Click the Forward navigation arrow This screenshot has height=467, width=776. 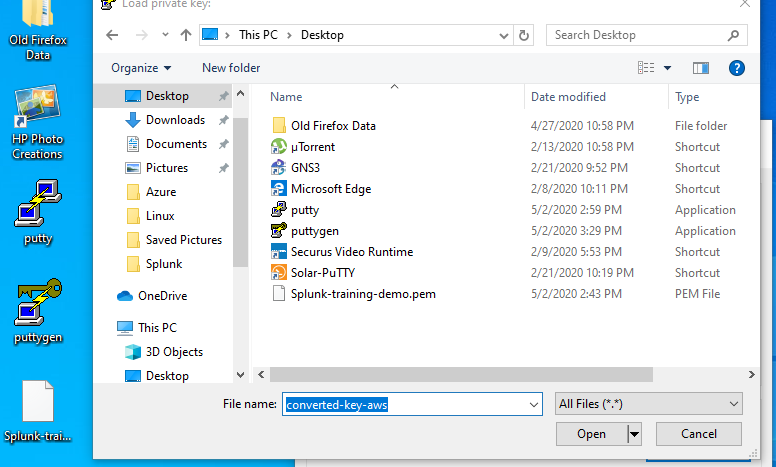click(x=142, y=35)
